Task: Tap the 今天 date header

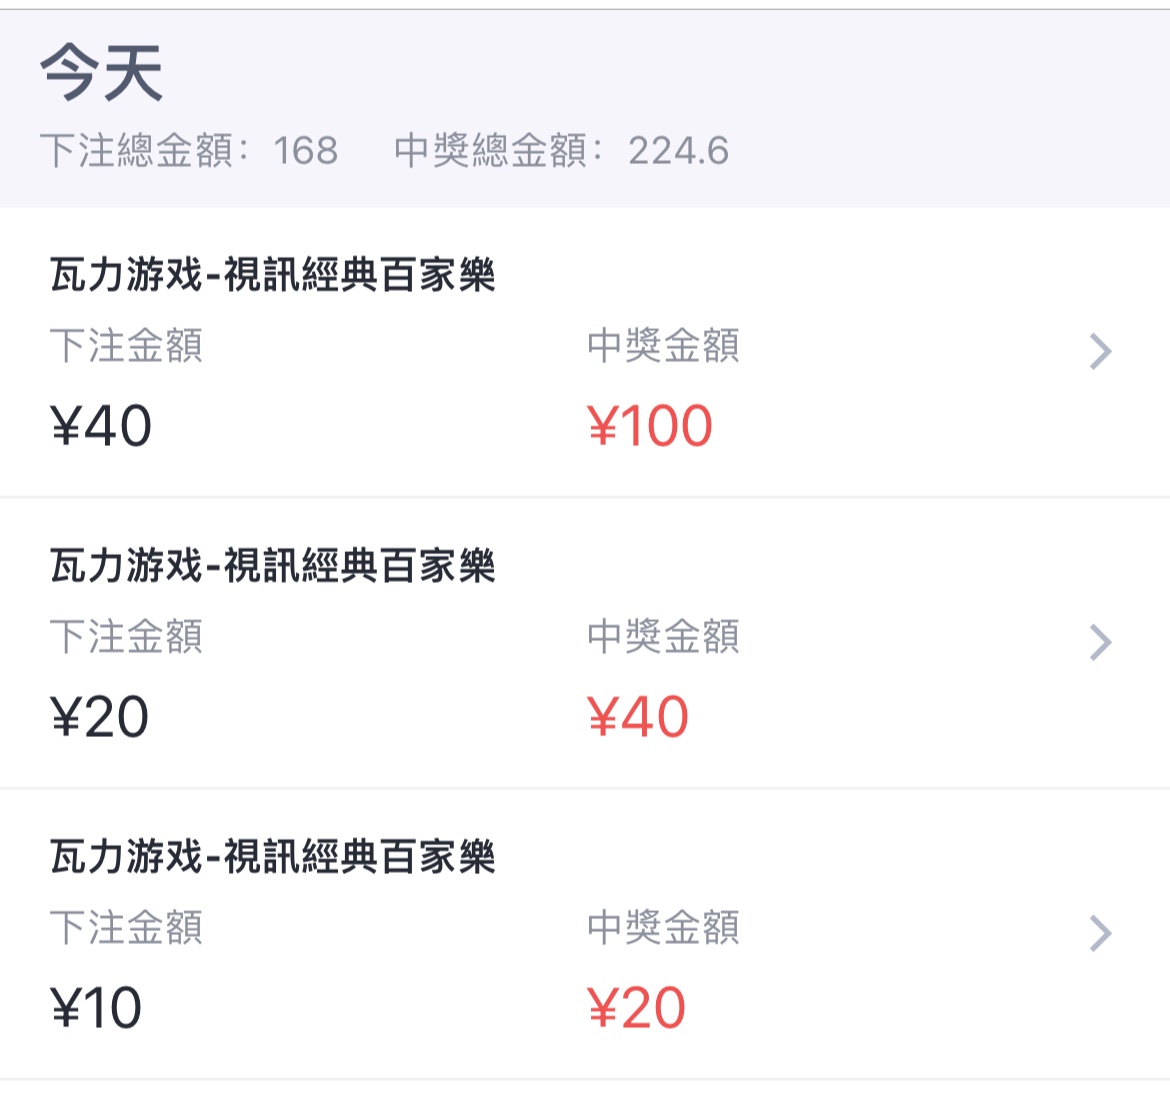Action: (102, 74)
